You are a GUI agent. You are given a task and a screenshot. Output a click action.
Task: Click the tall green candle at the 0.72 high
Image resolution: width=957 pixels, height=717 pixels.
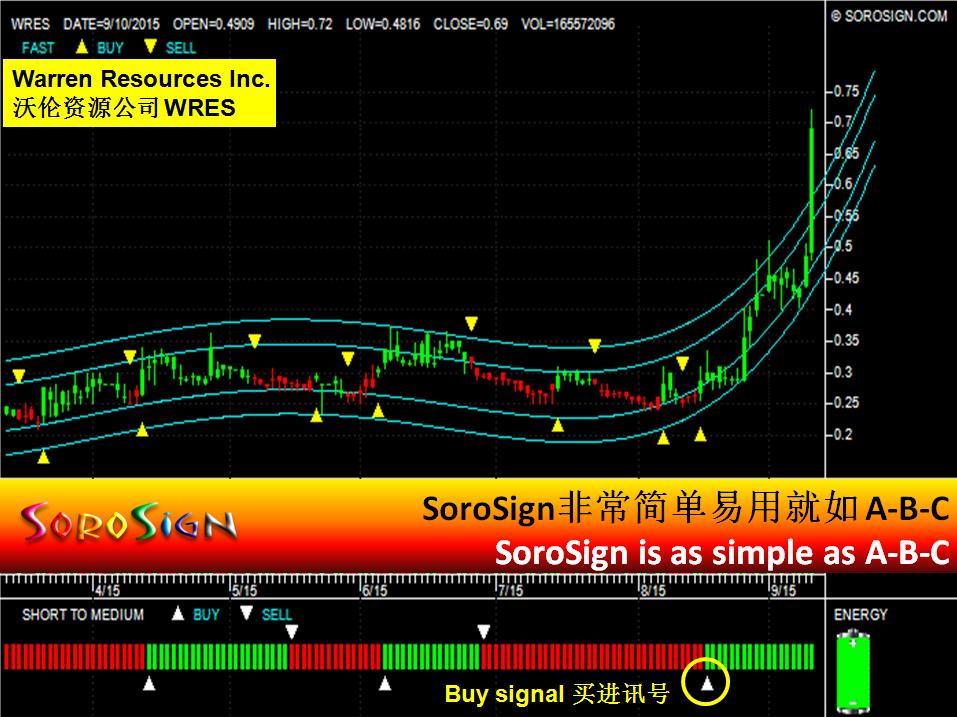(812, 183)
